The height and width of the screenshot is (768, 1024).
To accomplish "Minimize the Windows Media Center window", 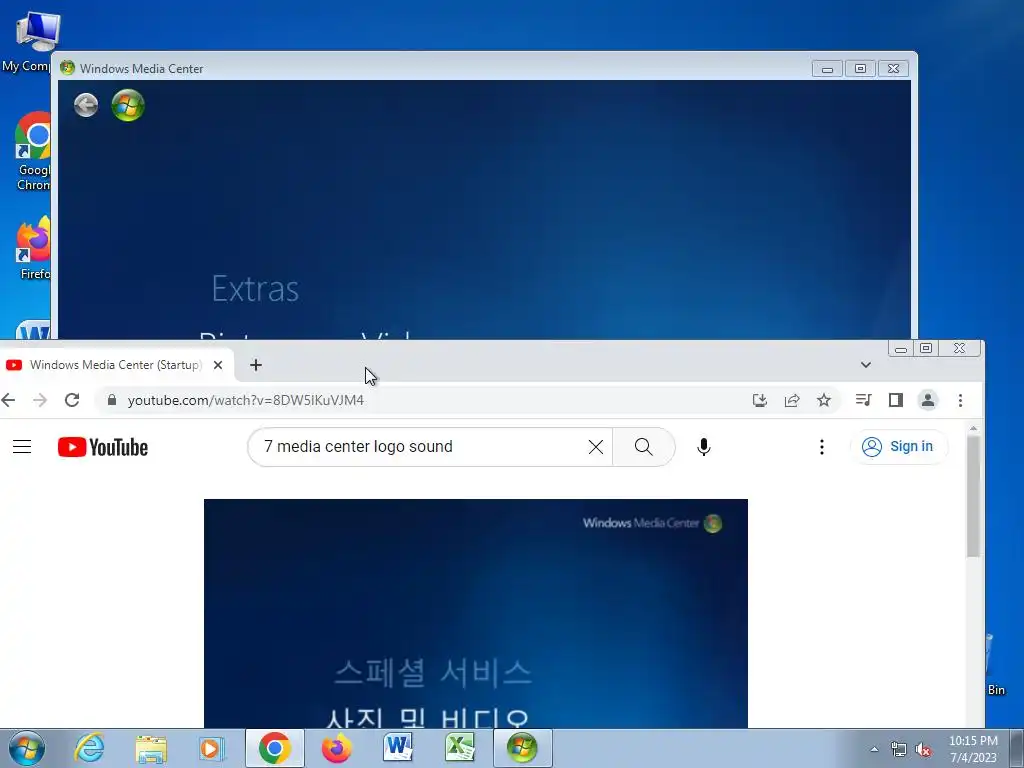I will tap(827, 69).
